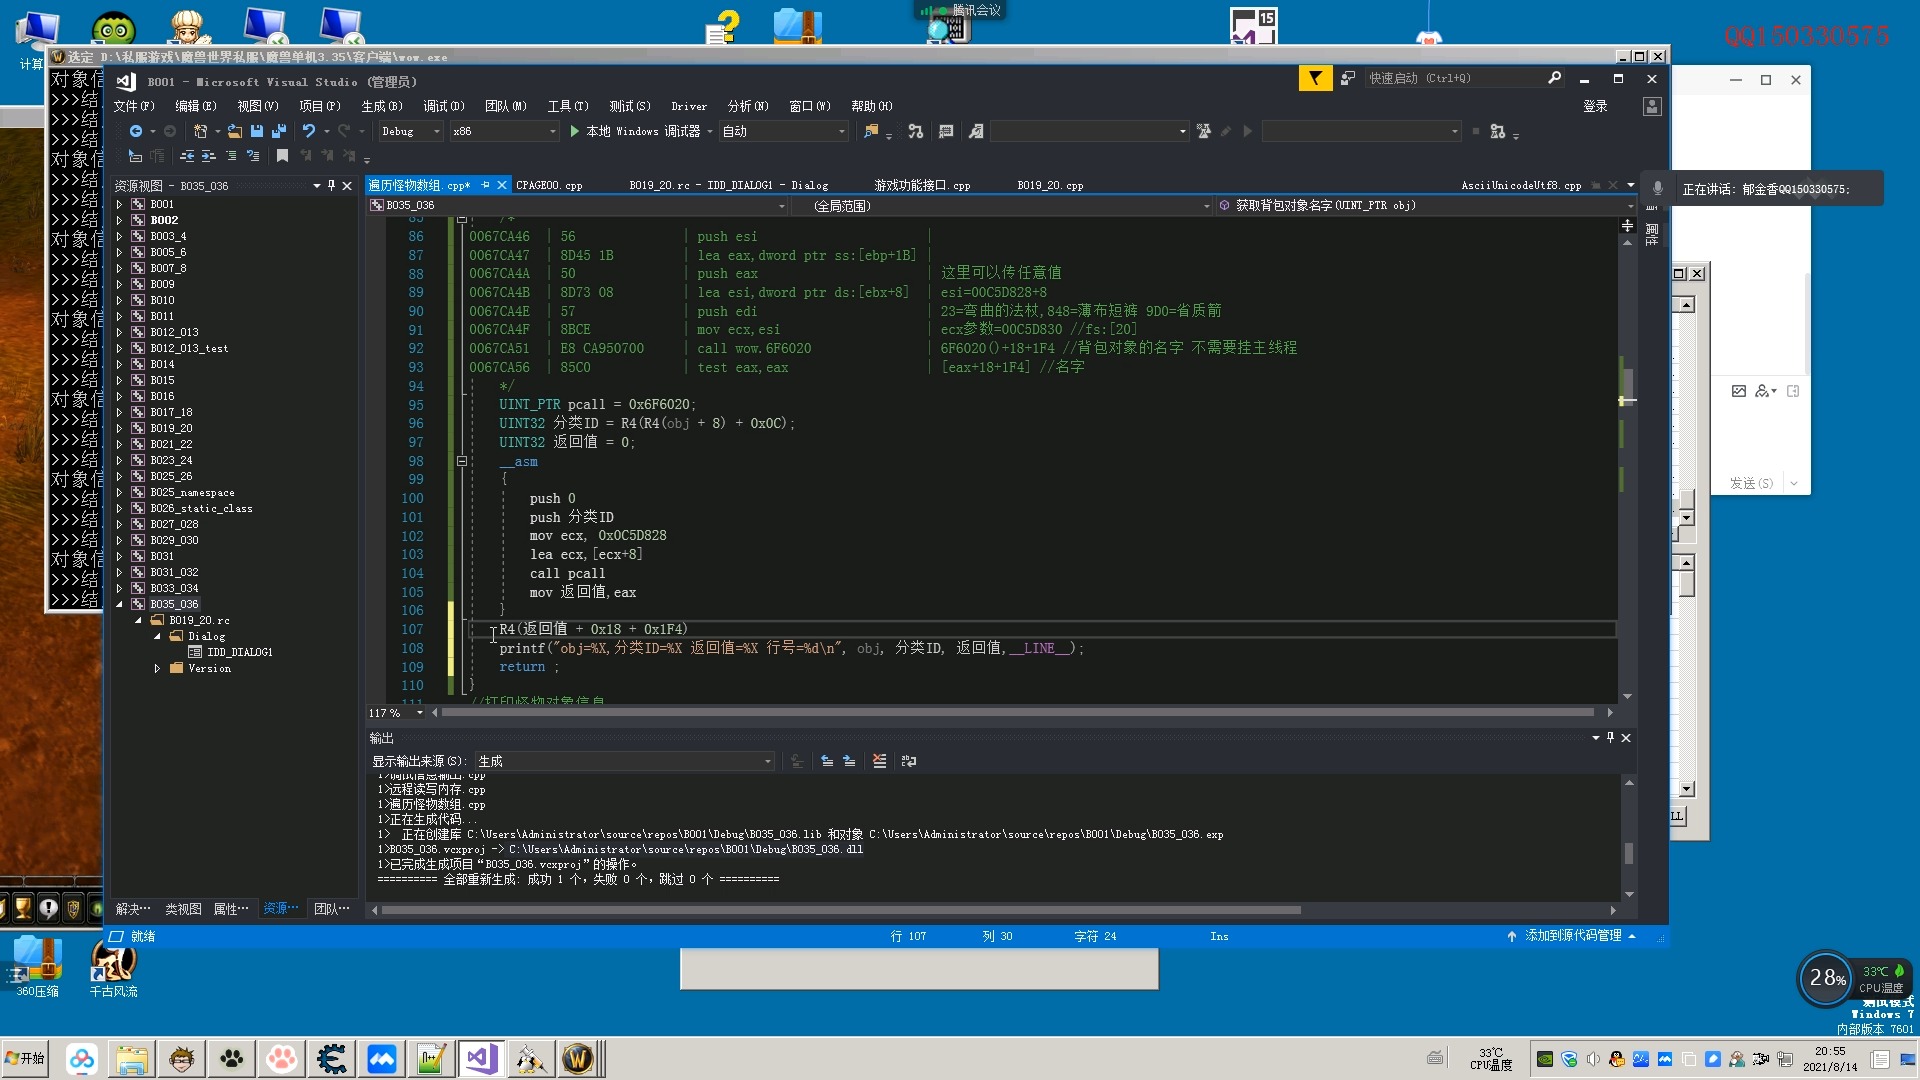Click the output panel horizontal scrollbar

click(x=840, y=910)
